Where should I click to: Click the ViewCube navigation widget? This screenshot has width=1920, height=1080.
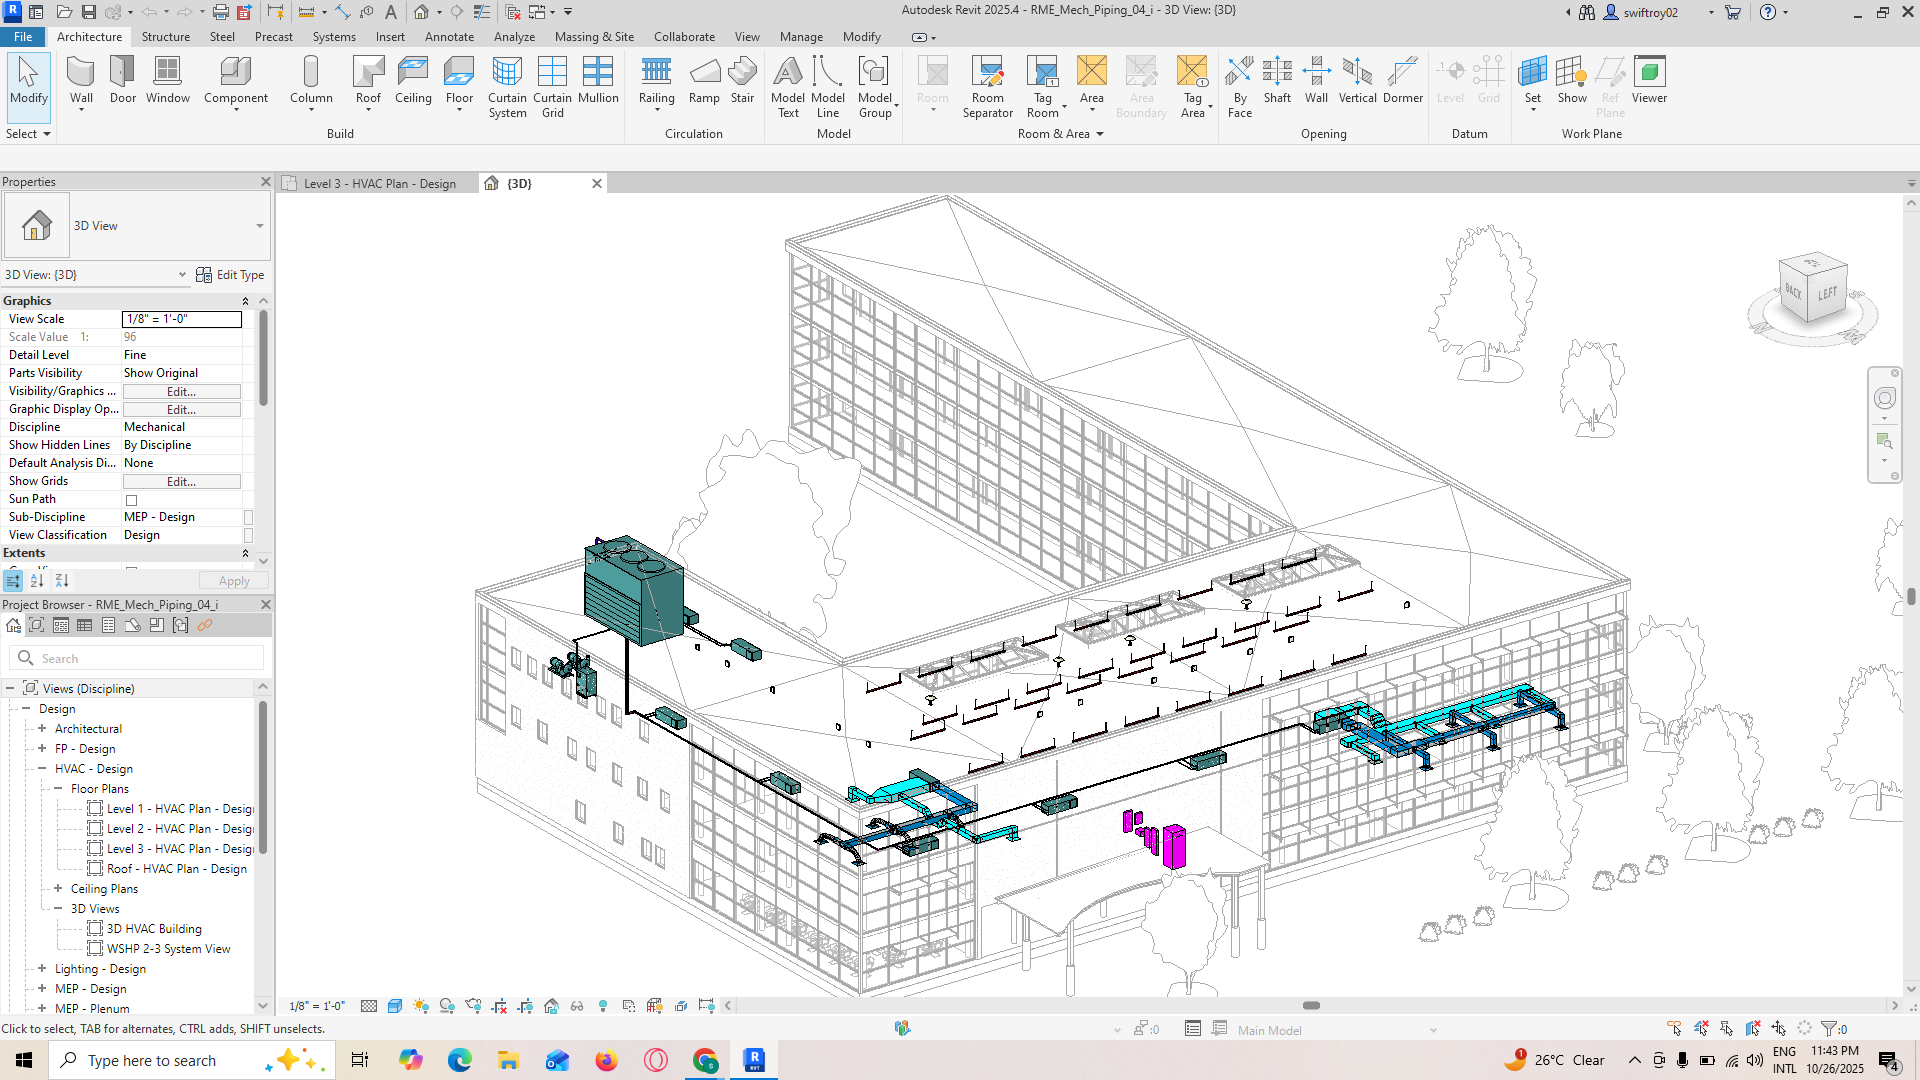point(1812,290)
